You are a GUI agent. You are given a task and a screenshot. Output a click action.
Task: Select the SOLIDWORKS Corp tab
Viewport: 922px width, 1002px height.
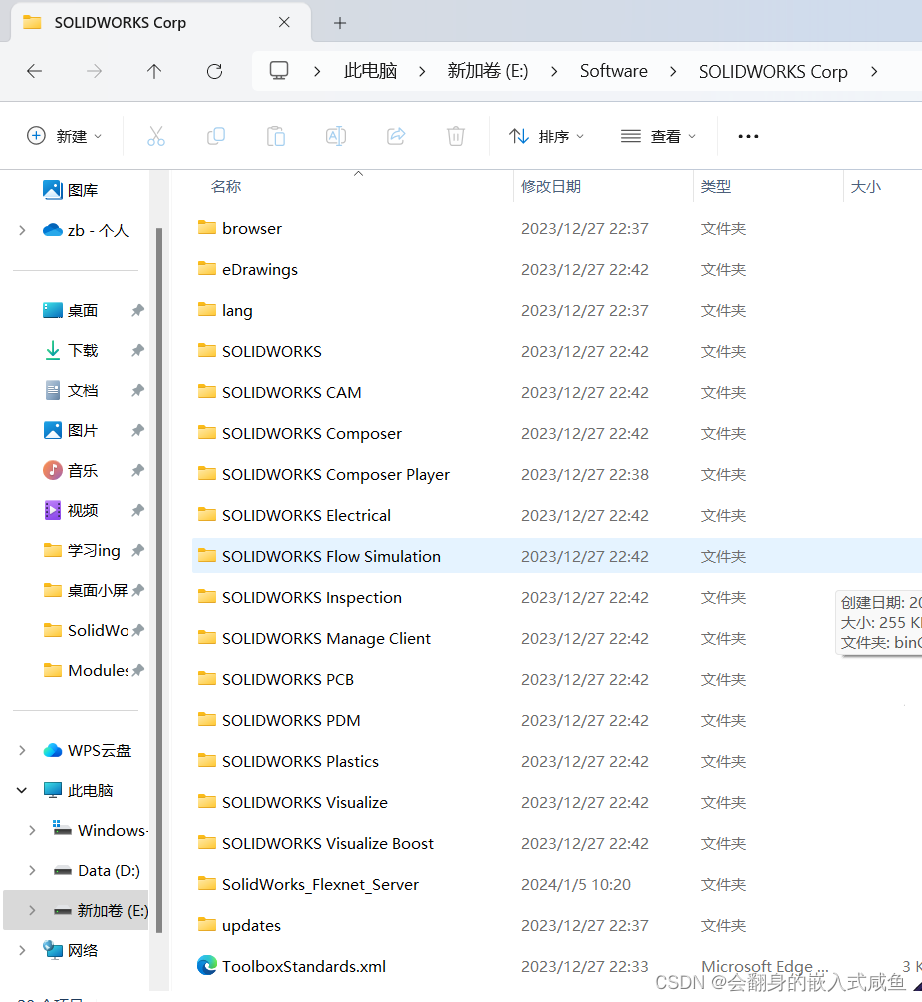(x=161, y=23)
